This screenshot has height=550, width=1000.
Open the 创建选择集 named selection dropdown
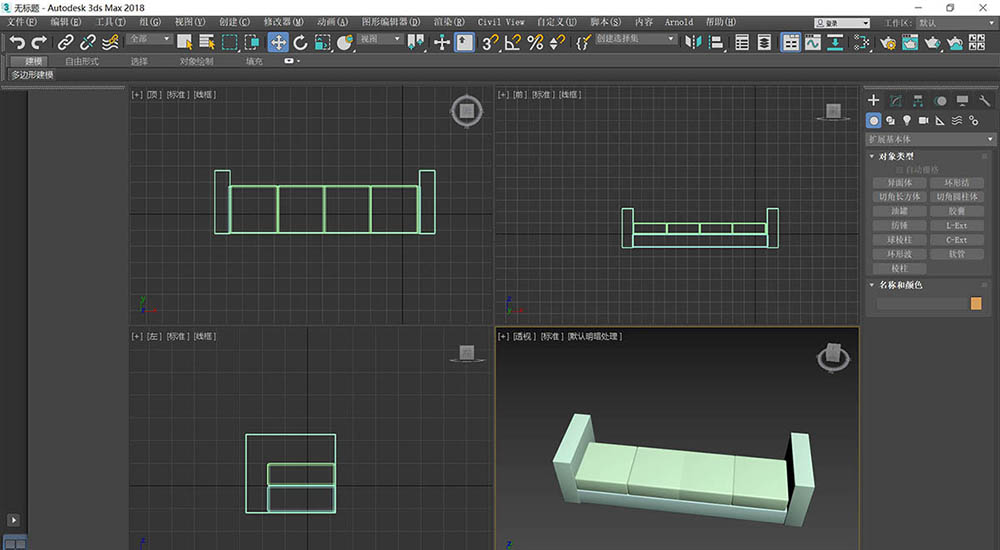pos(637,39)
